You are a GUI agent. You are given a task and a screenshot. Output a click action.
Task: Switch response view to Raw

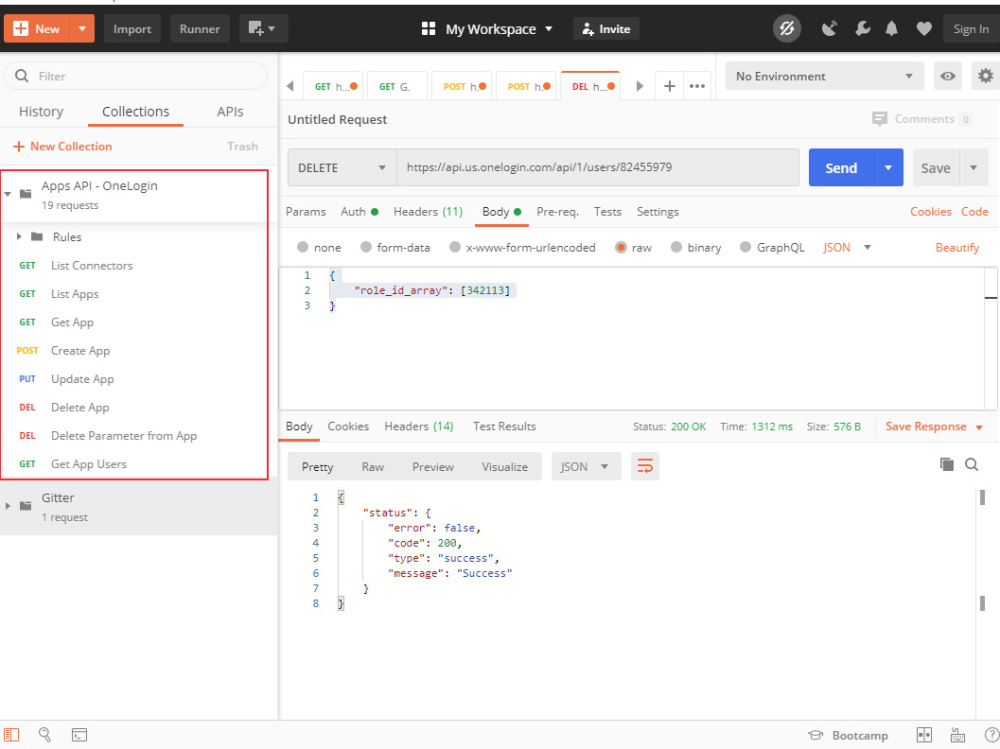coord(372,466)
